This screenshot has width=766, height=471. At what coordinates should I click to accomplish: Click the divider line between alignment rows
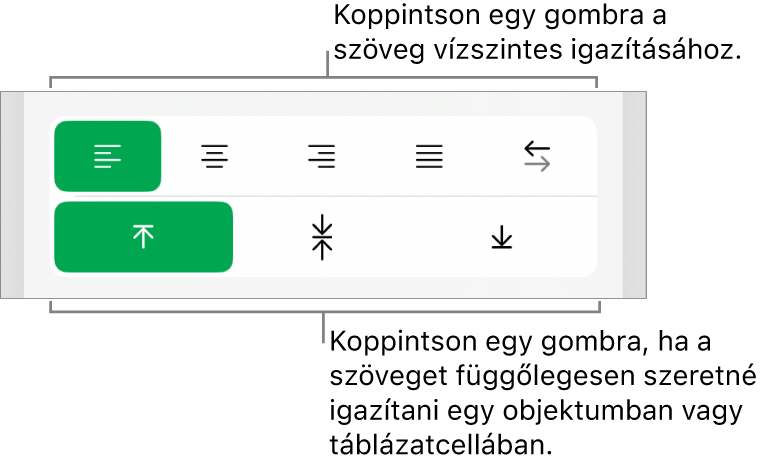tap(322, 196)
